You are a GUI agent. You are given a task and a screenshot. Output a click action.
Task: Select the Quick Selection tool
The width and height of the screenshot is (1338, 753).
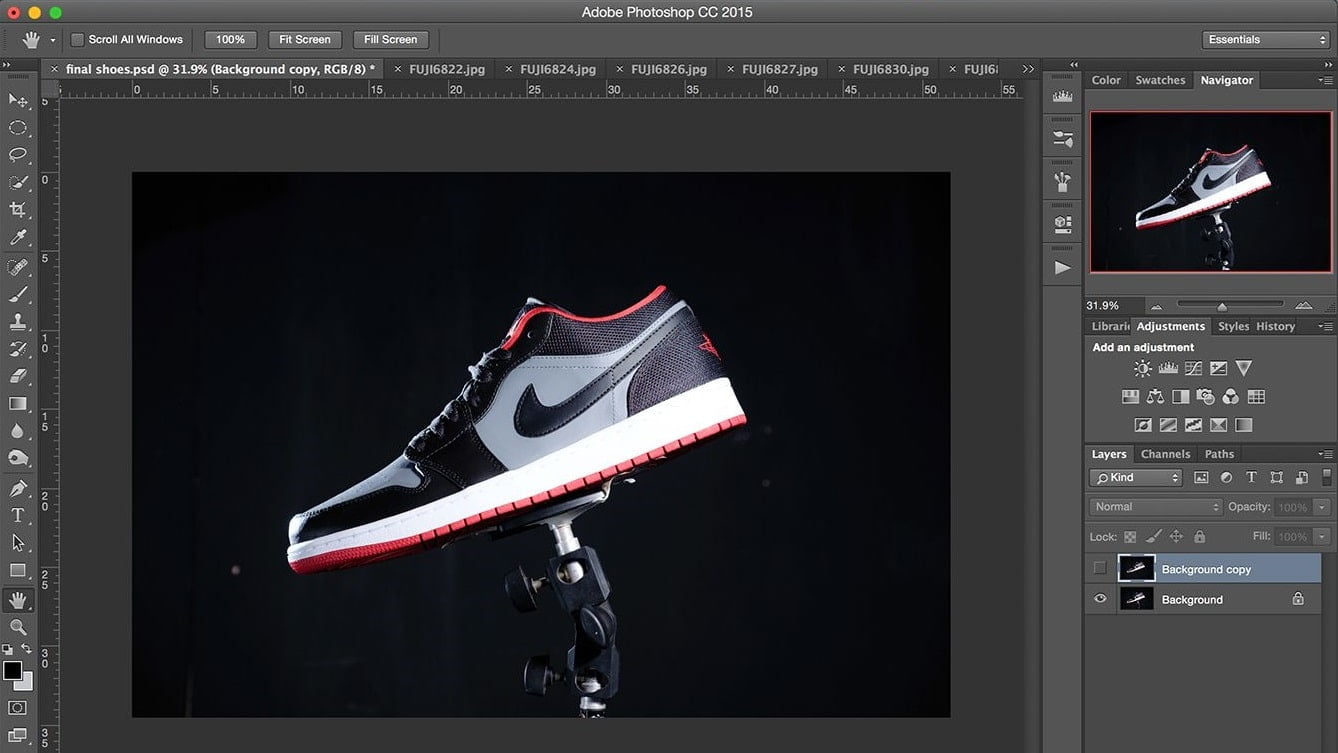point(18,183)
